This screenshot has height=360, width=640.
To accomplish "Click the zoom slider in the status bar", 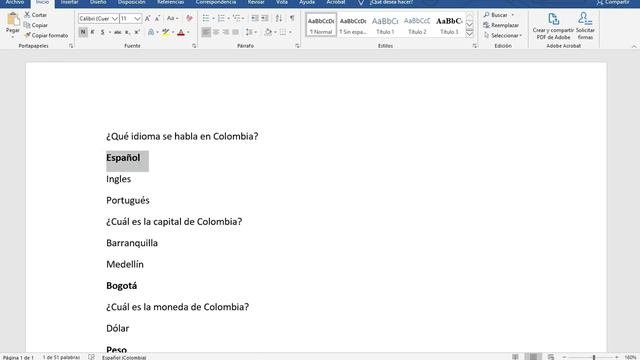I will [x=590, y=357].
